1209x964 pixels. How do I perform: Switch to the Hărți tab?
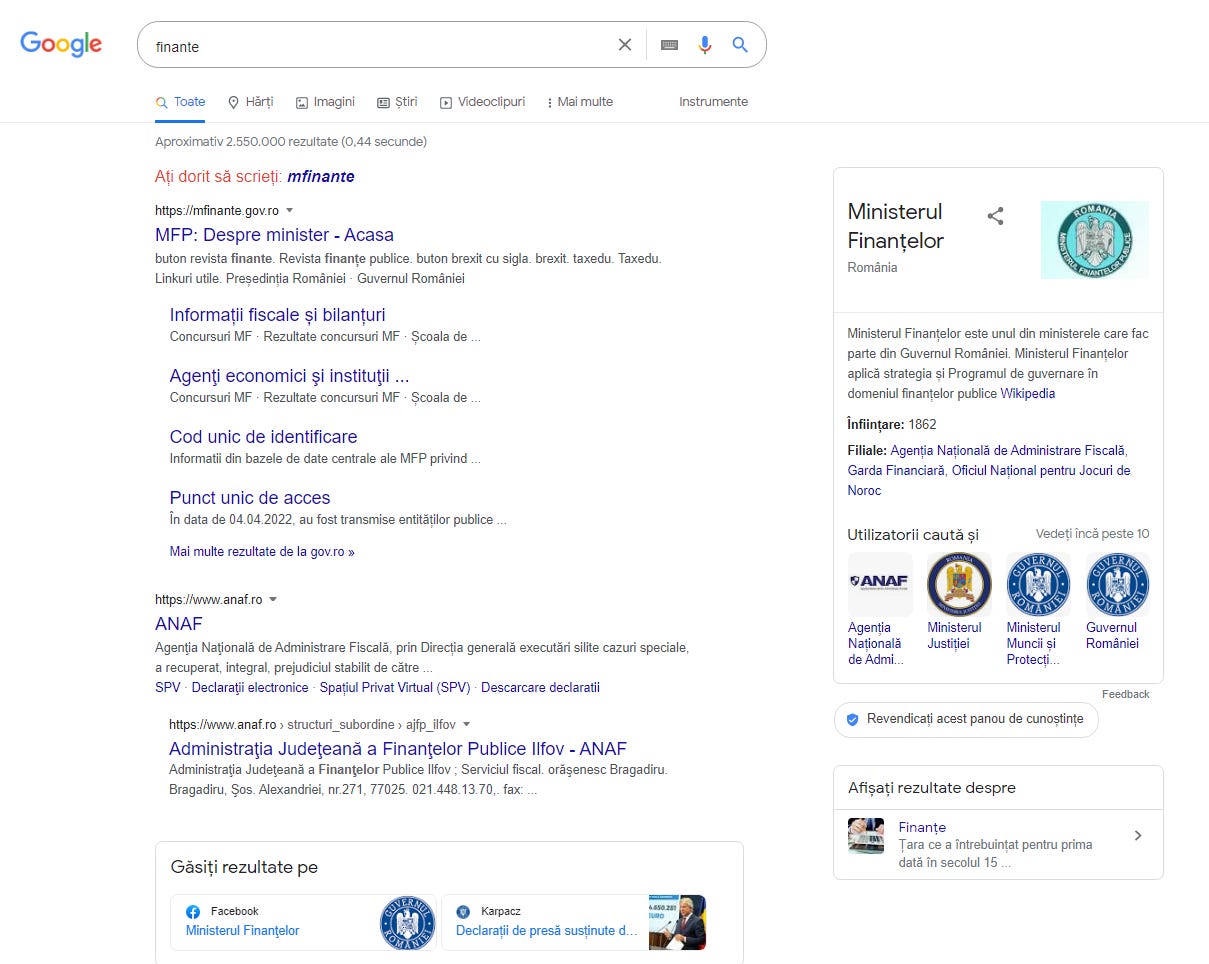[250, 102]
